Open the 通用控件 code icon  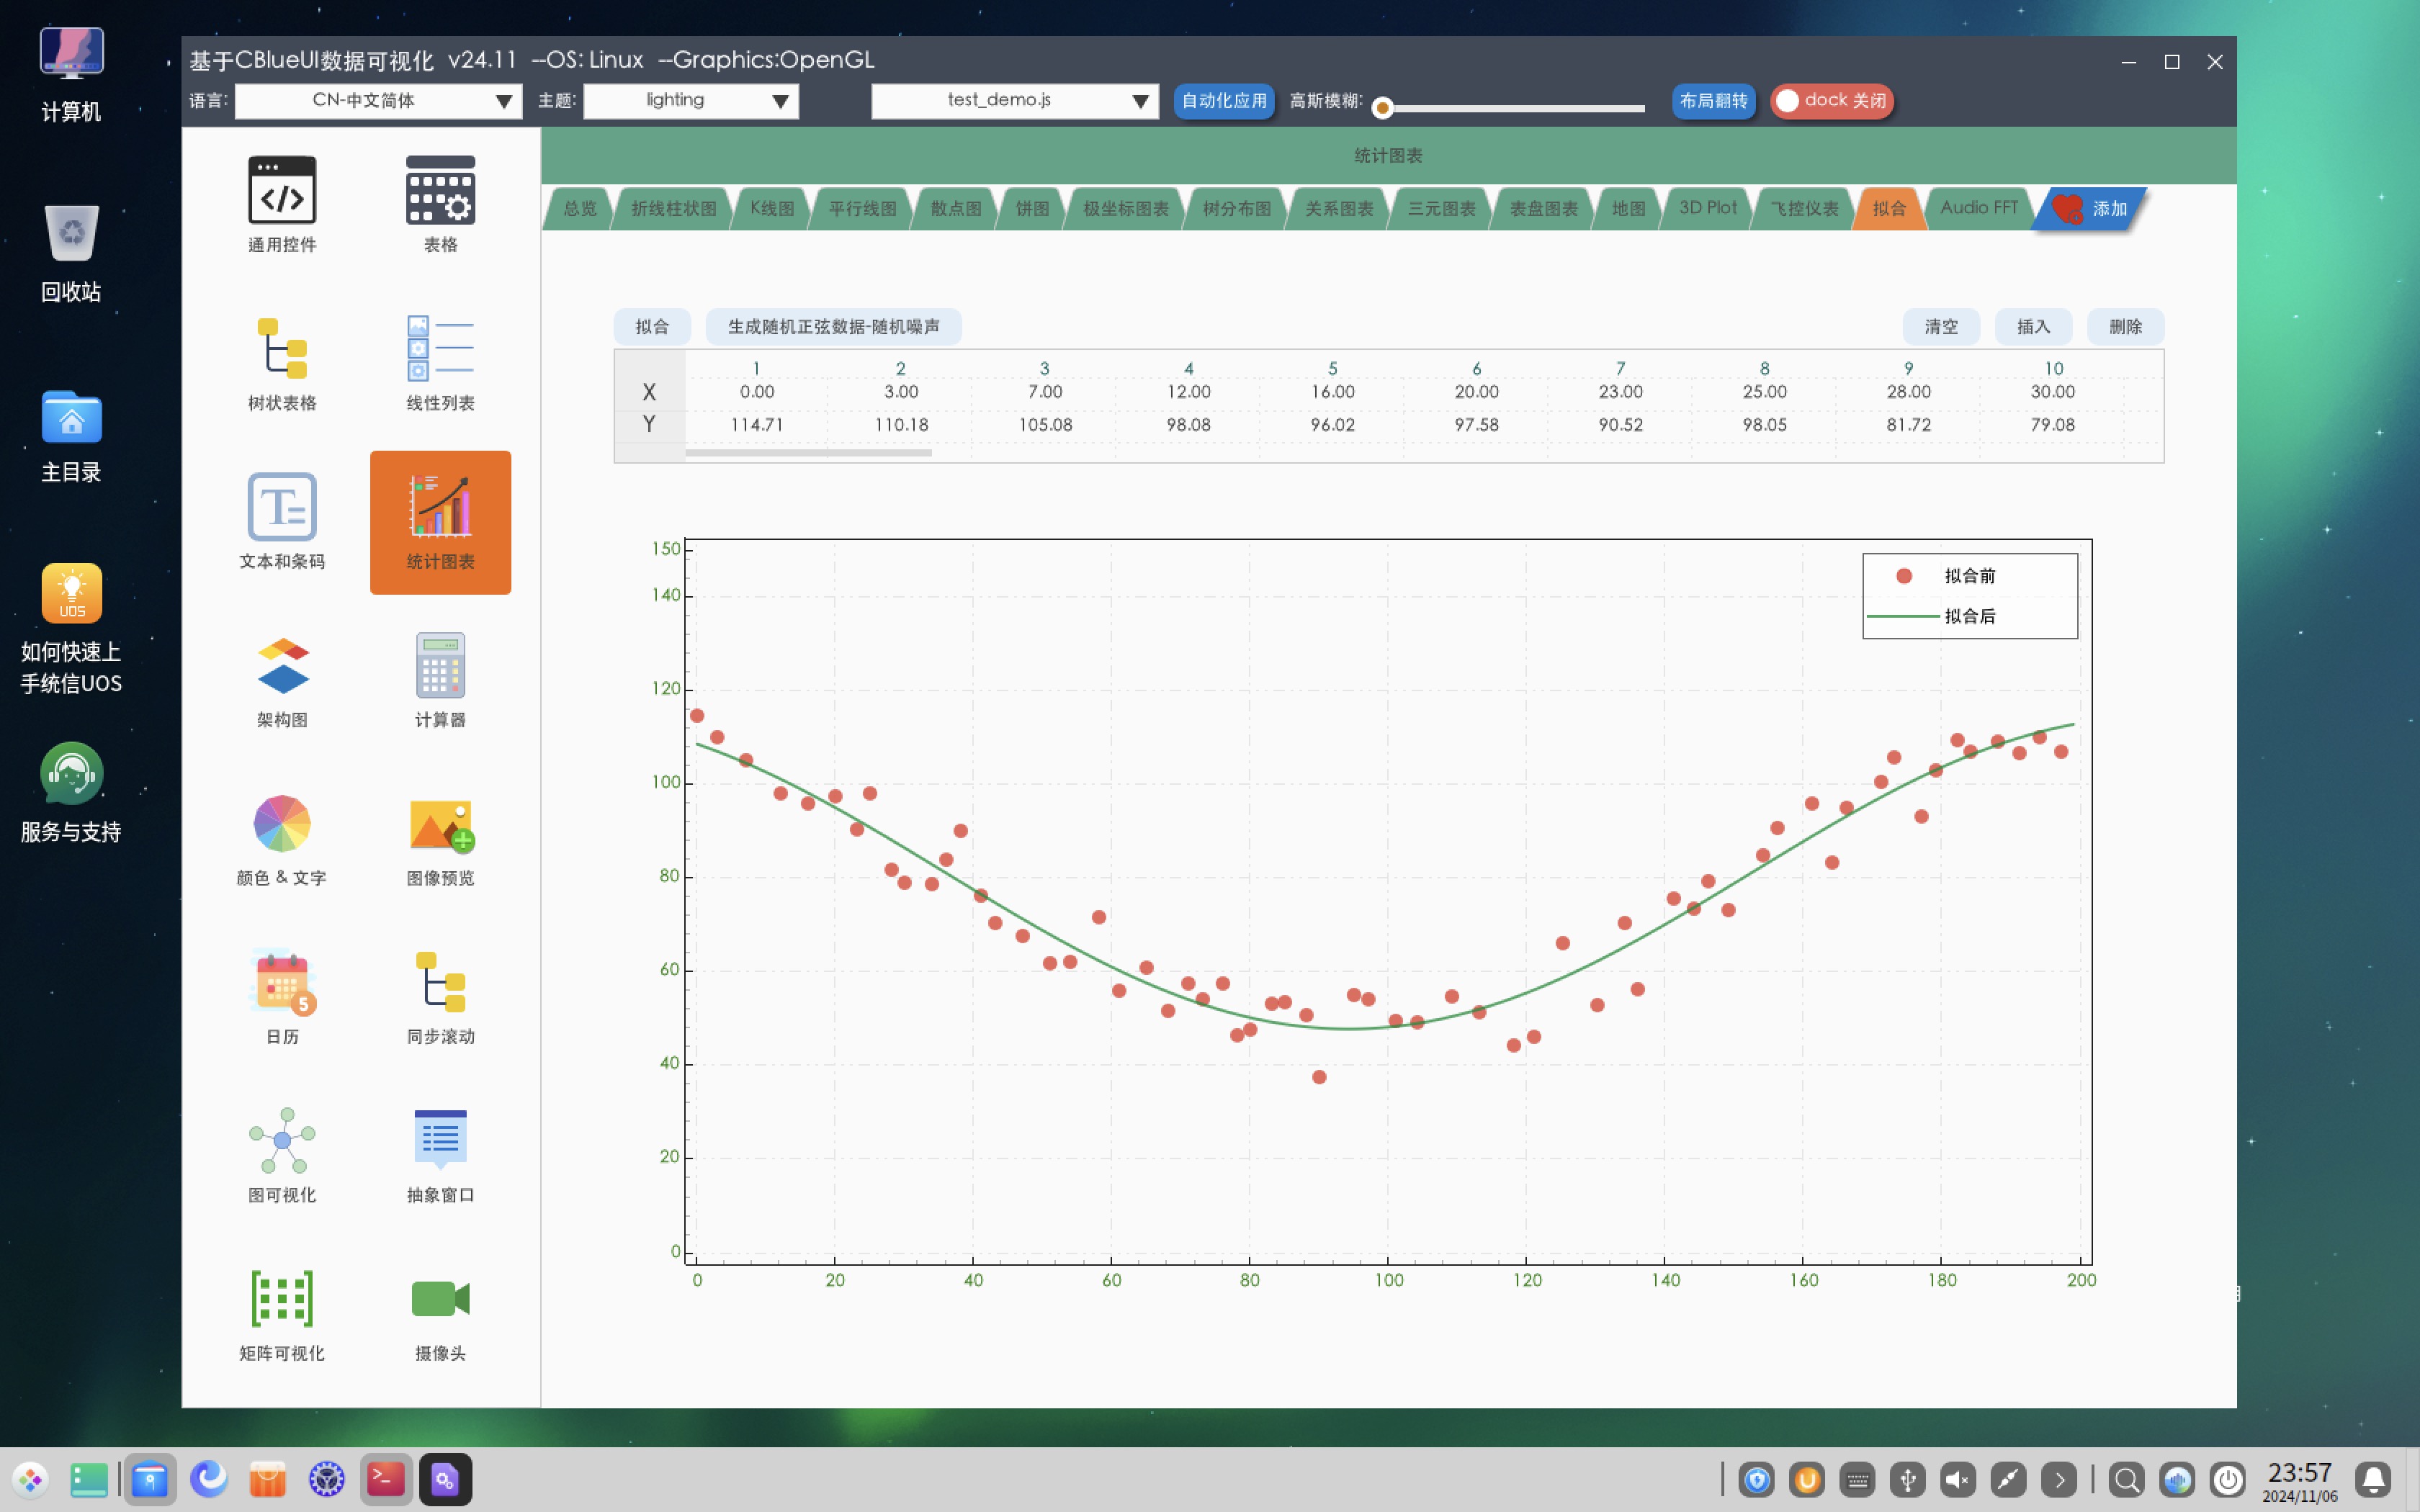pos(281,190)
